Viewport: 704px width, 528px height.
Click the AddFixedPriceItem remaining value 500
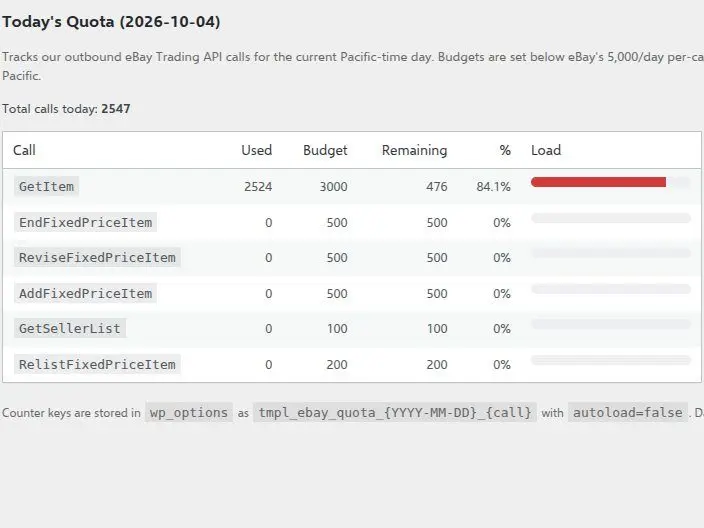[437, 294]
